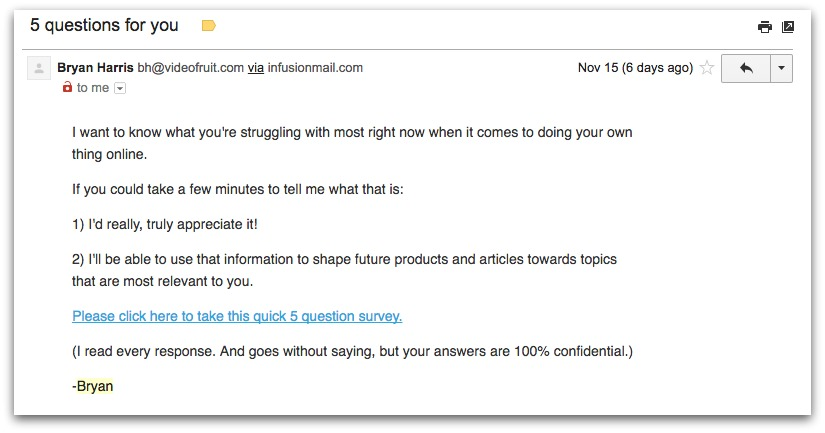Click the bh@videofruit.com address
825x433 pixels.
pyautogui.click(x=190, y=68)
